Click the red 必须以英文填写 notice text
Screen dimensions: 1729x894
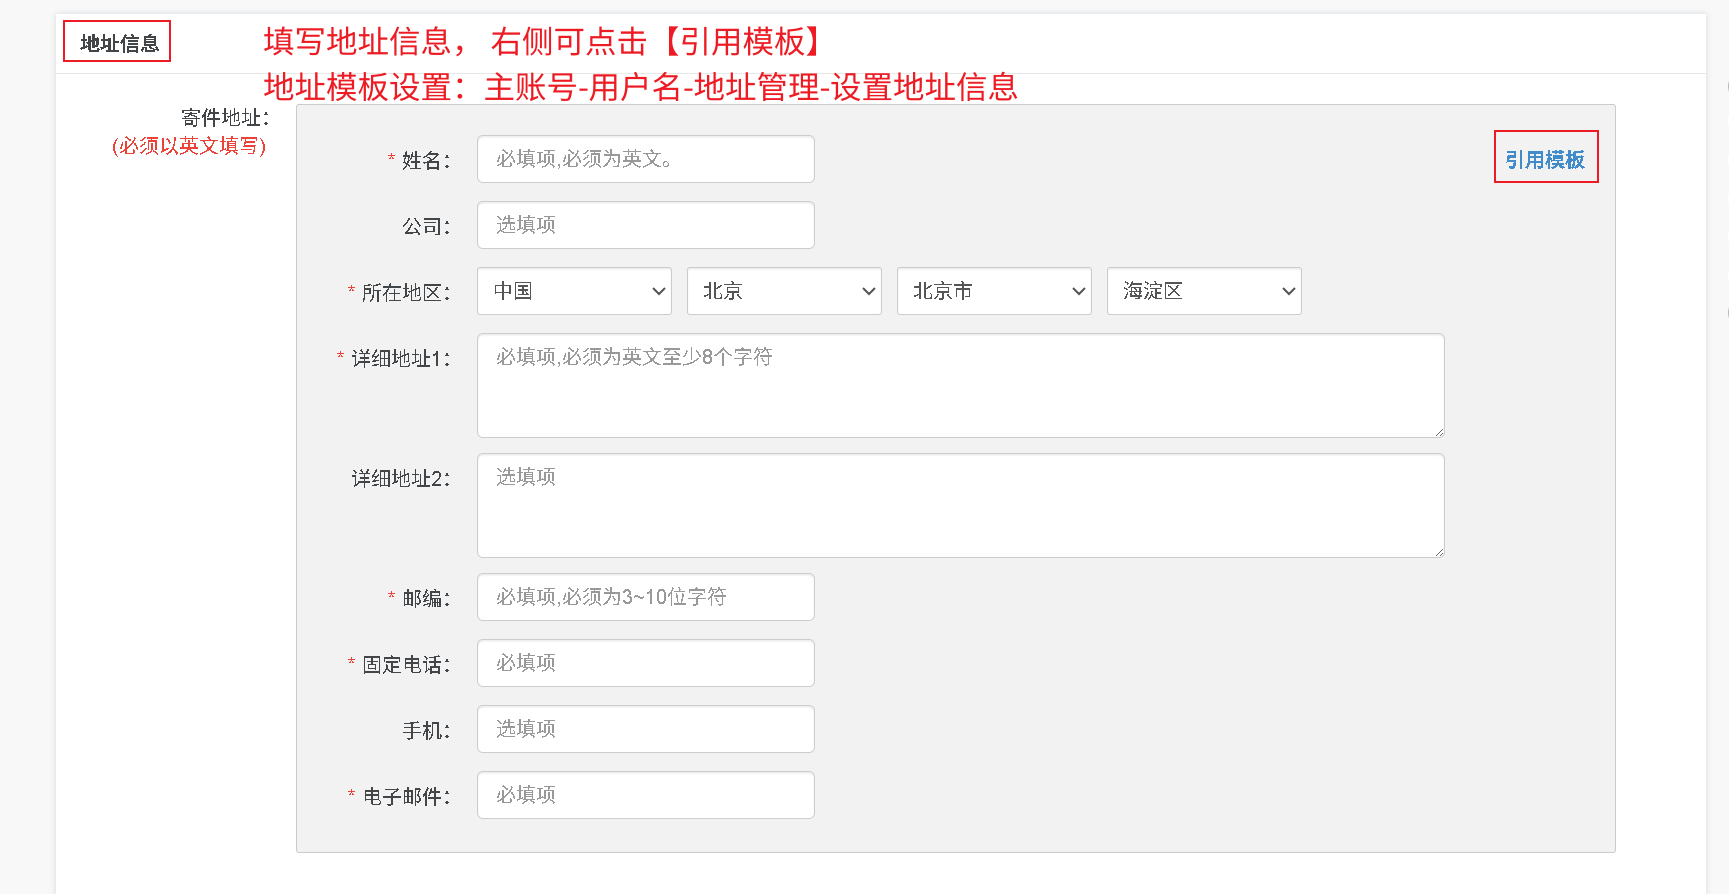point(189,146)
